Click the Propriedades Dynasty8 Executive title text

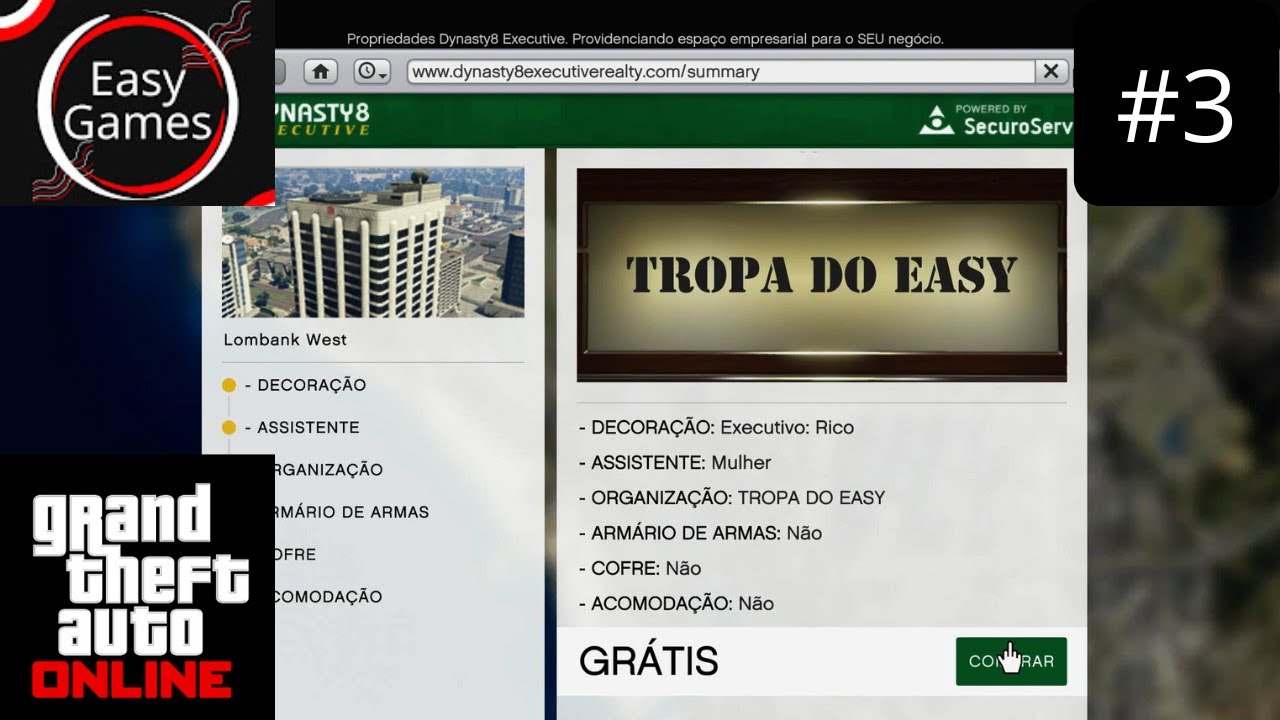(x=645, y=39)
